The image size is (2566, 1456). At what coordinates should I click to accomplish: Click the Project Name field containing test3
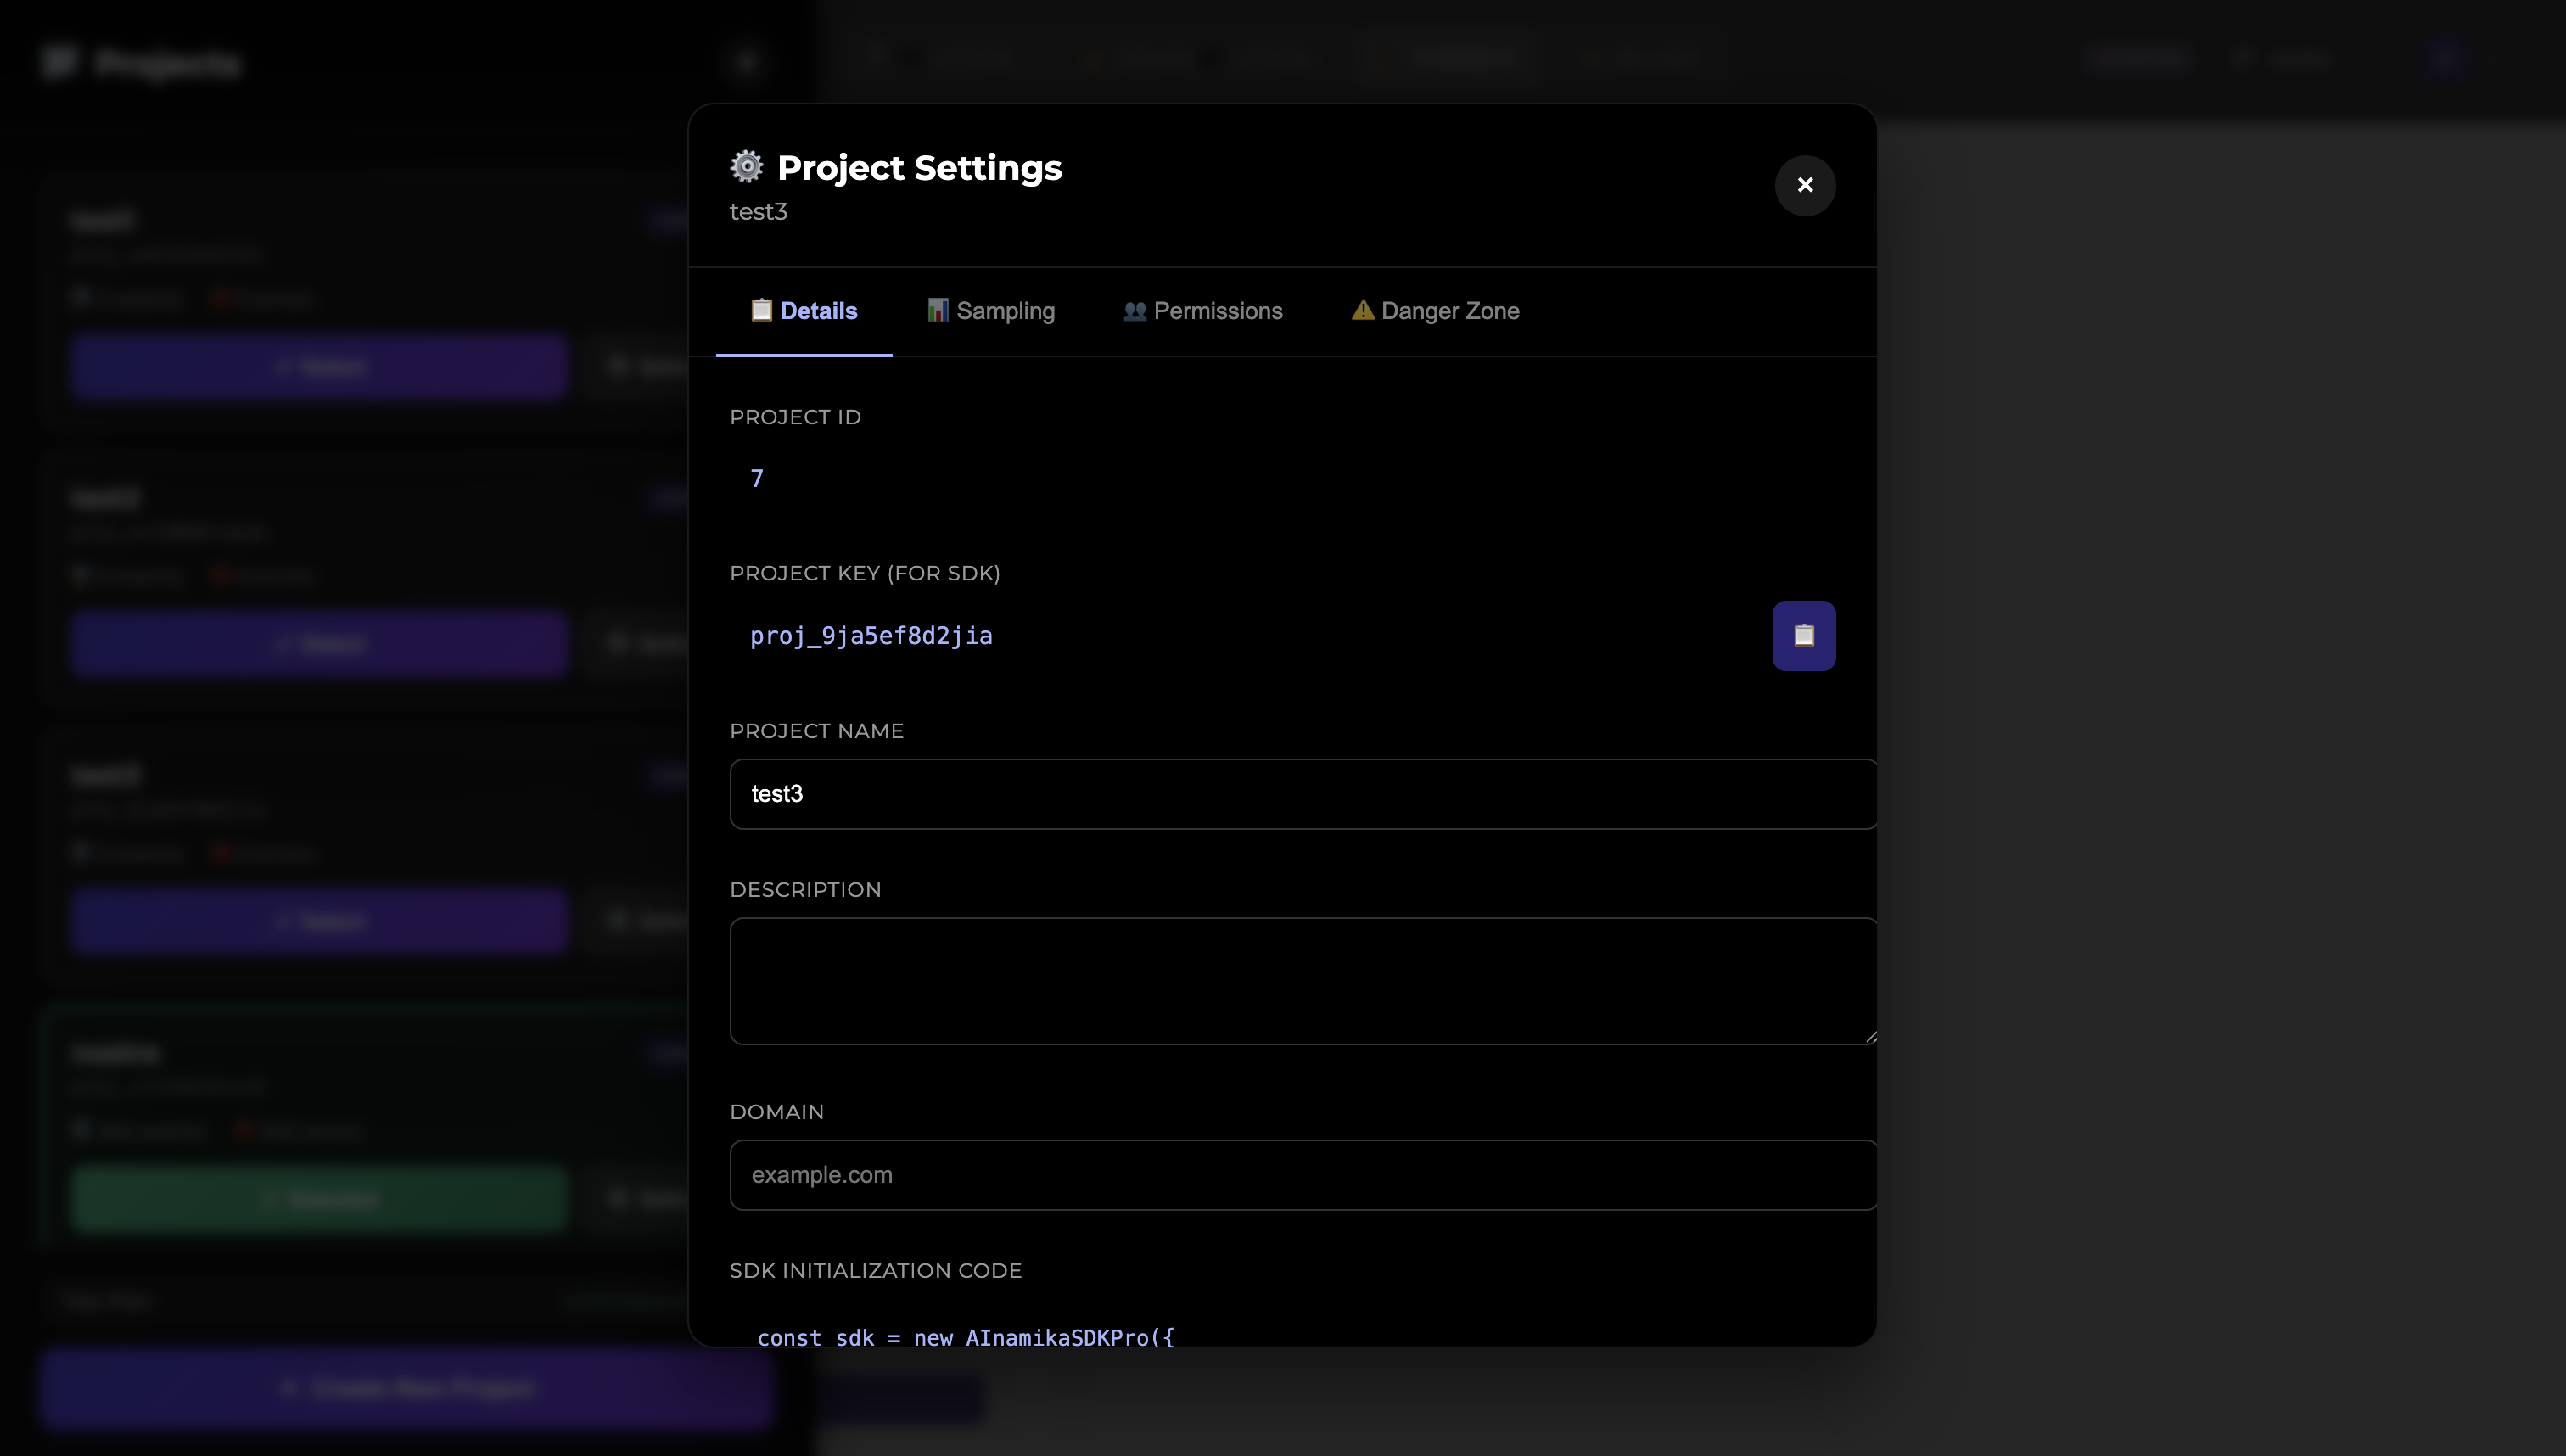click(x=1301, y=793)
